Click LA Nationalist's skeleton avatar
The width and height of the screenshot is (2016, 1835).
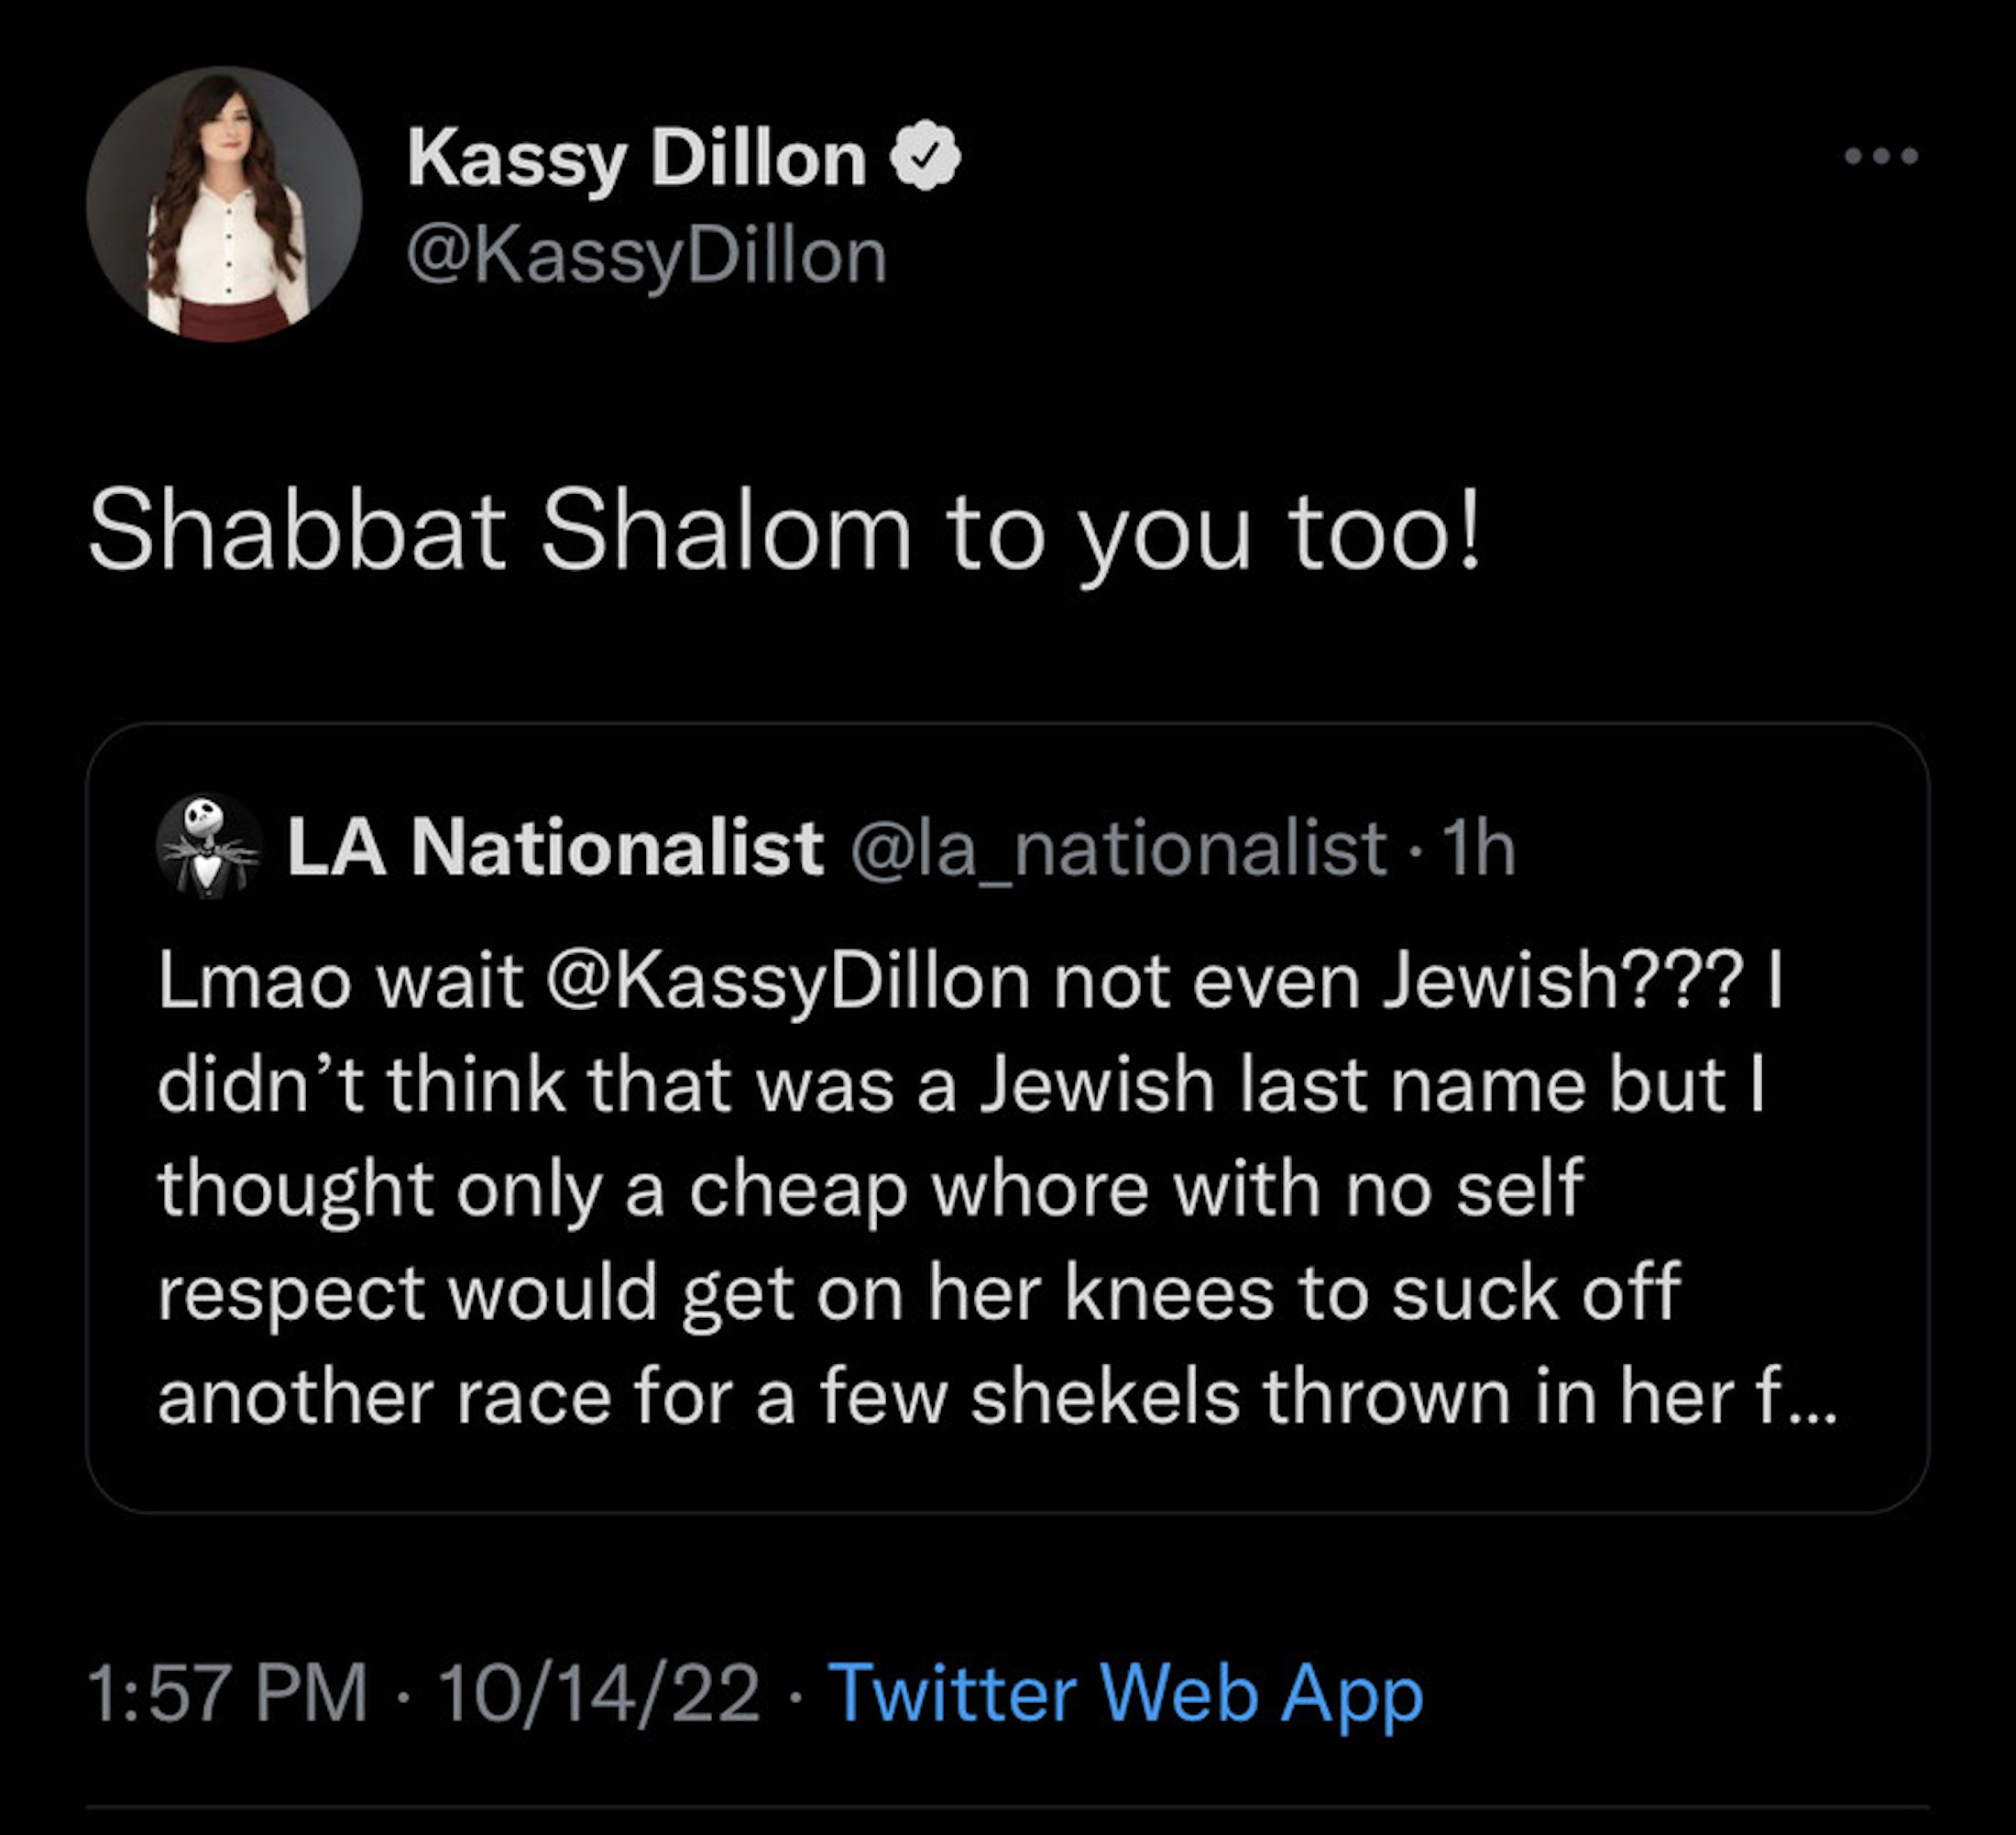click(x=209, y=847)
